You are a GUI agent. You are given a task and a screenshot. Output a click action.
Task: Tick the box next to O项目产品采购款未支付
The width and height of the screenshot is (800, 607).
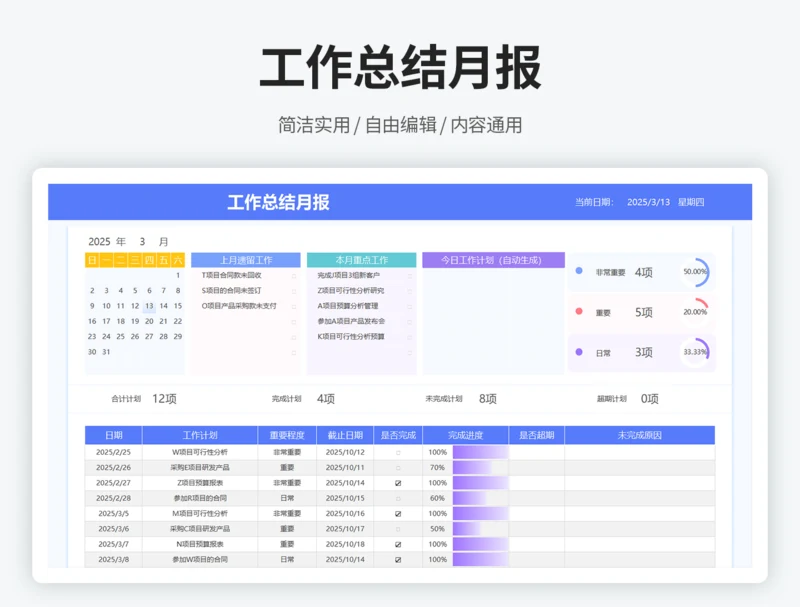tap(294, 307)
